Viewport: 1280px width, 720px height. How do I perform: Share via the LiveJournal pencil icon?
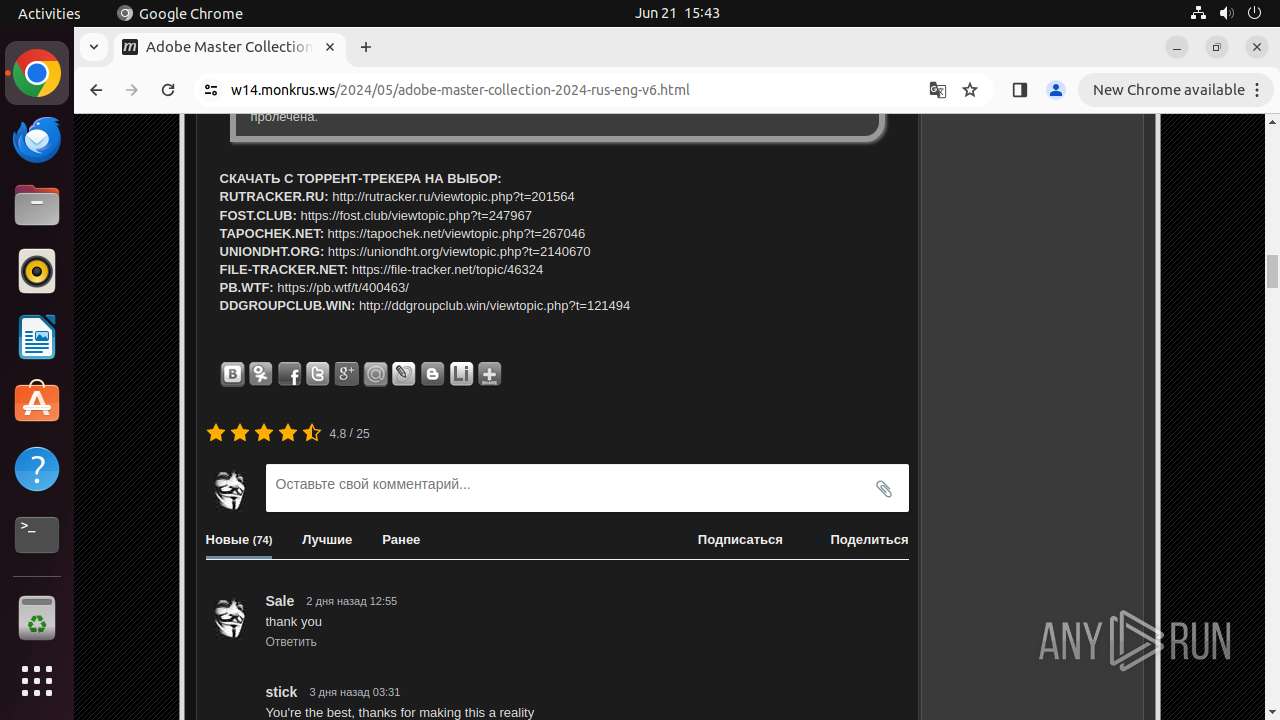[404, 374]
